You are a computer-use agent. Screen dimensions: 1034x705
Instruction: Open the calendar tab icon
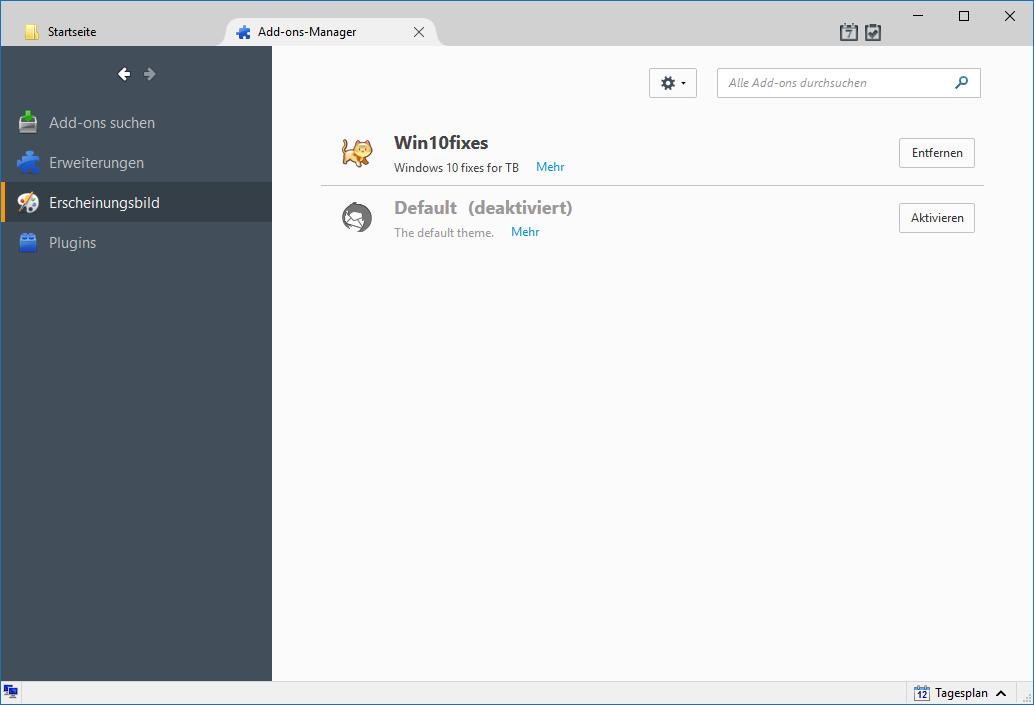point(849,32)
